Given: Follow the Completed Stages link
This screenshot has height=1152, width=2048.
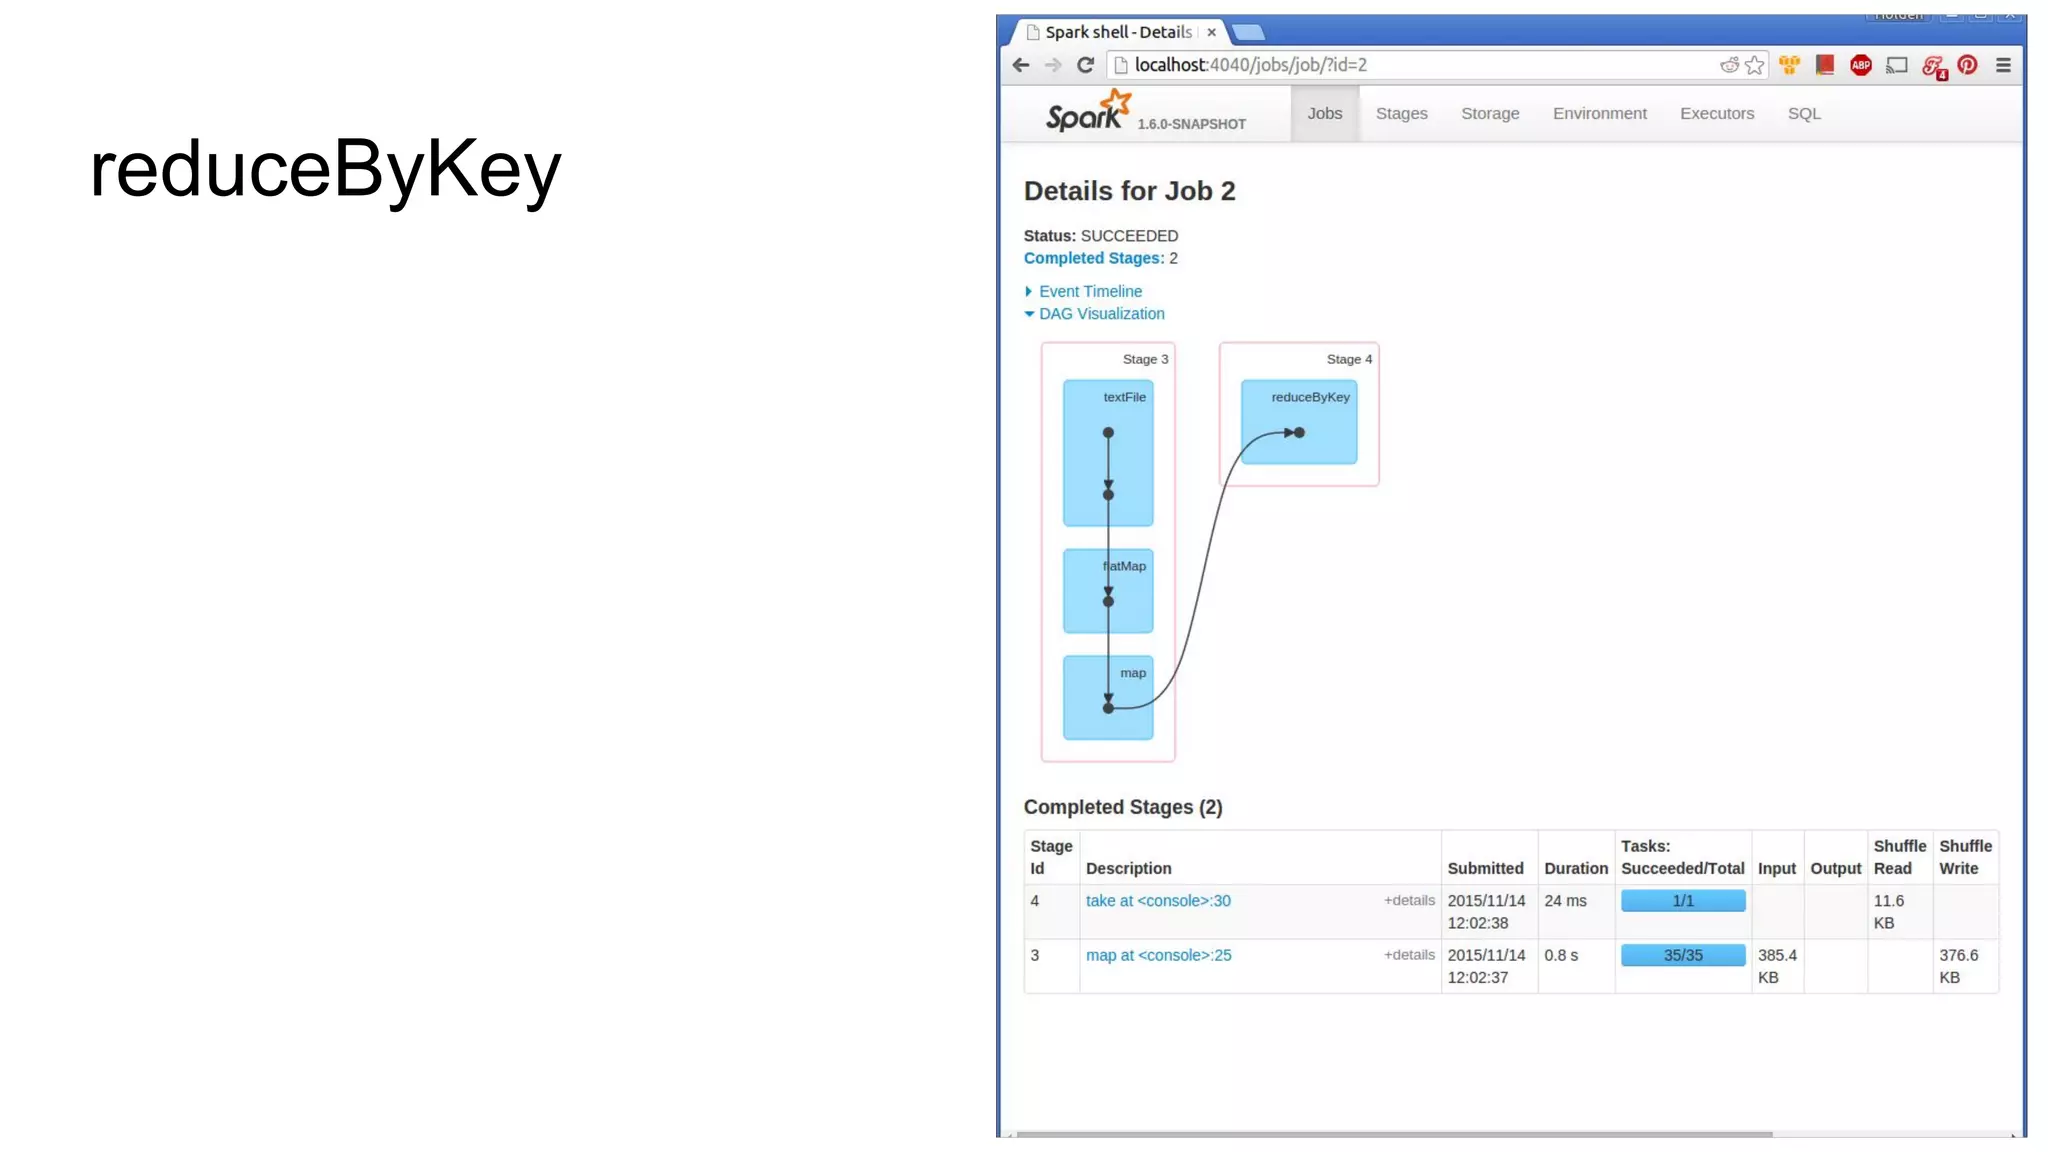Looking at the screenshot, I should point(1093,258).
